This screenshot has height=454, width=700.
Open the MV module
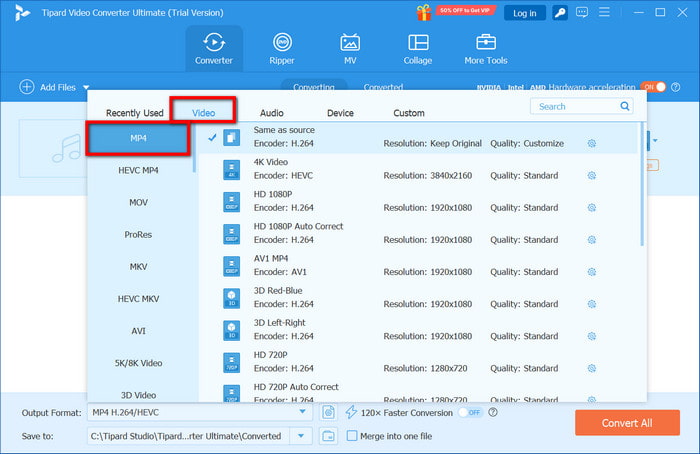pyautogui.click(x=350, y=48)
